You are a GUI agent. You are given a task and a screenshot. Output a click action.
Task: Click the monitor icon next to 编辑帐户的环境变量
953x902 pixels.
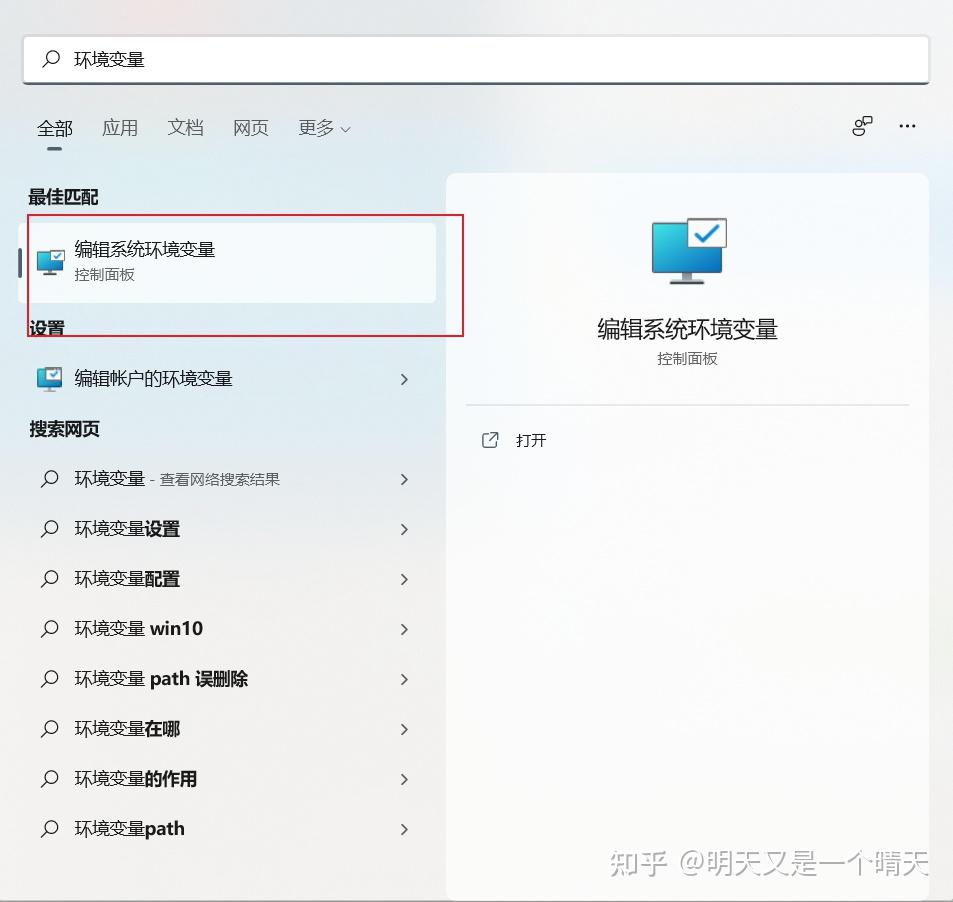(49, 379)
